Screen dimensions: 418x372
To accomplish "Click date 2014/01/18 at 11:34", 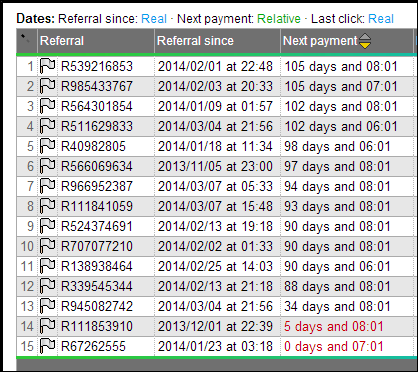I will click(215, 146).
